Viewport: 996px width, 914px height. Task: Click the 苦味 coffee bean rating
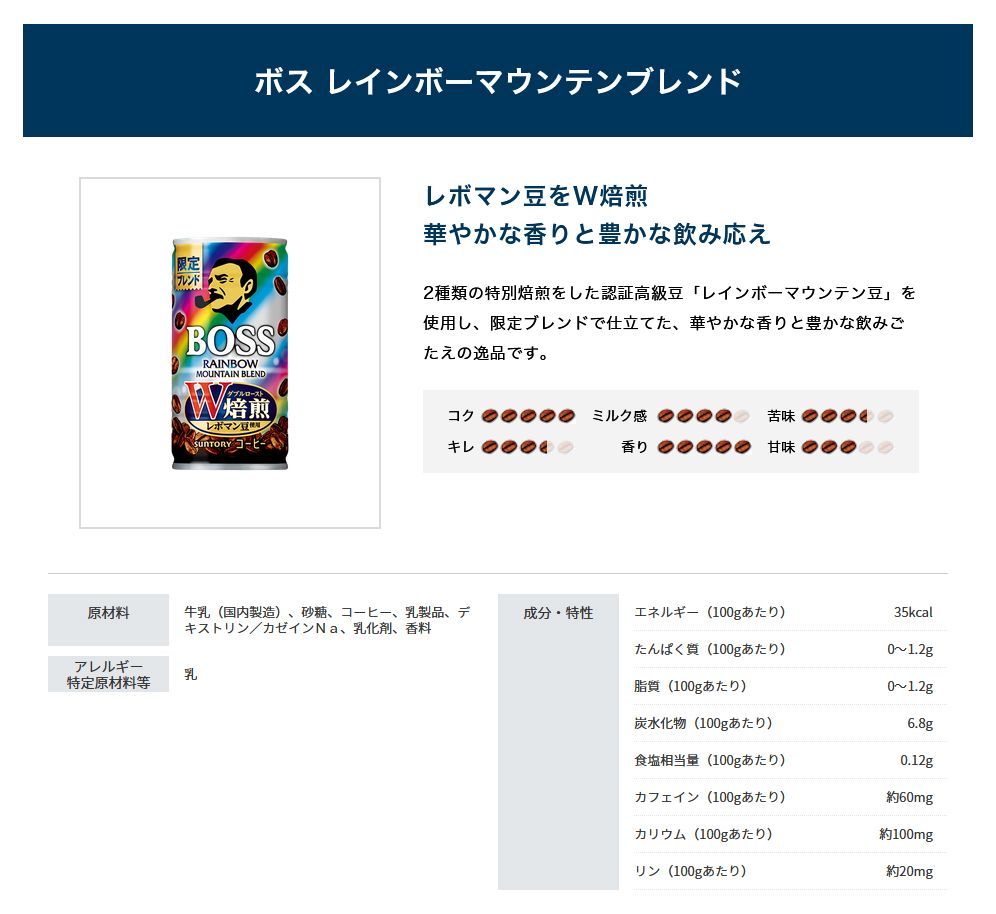click(x=847, y=416)
